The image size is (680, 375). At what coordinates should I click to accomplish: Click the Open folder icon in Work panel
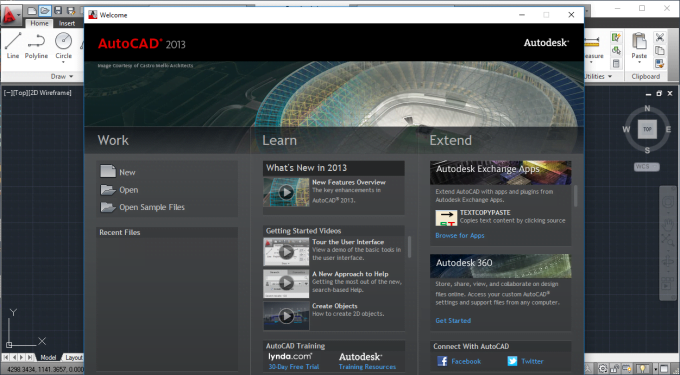108,189
